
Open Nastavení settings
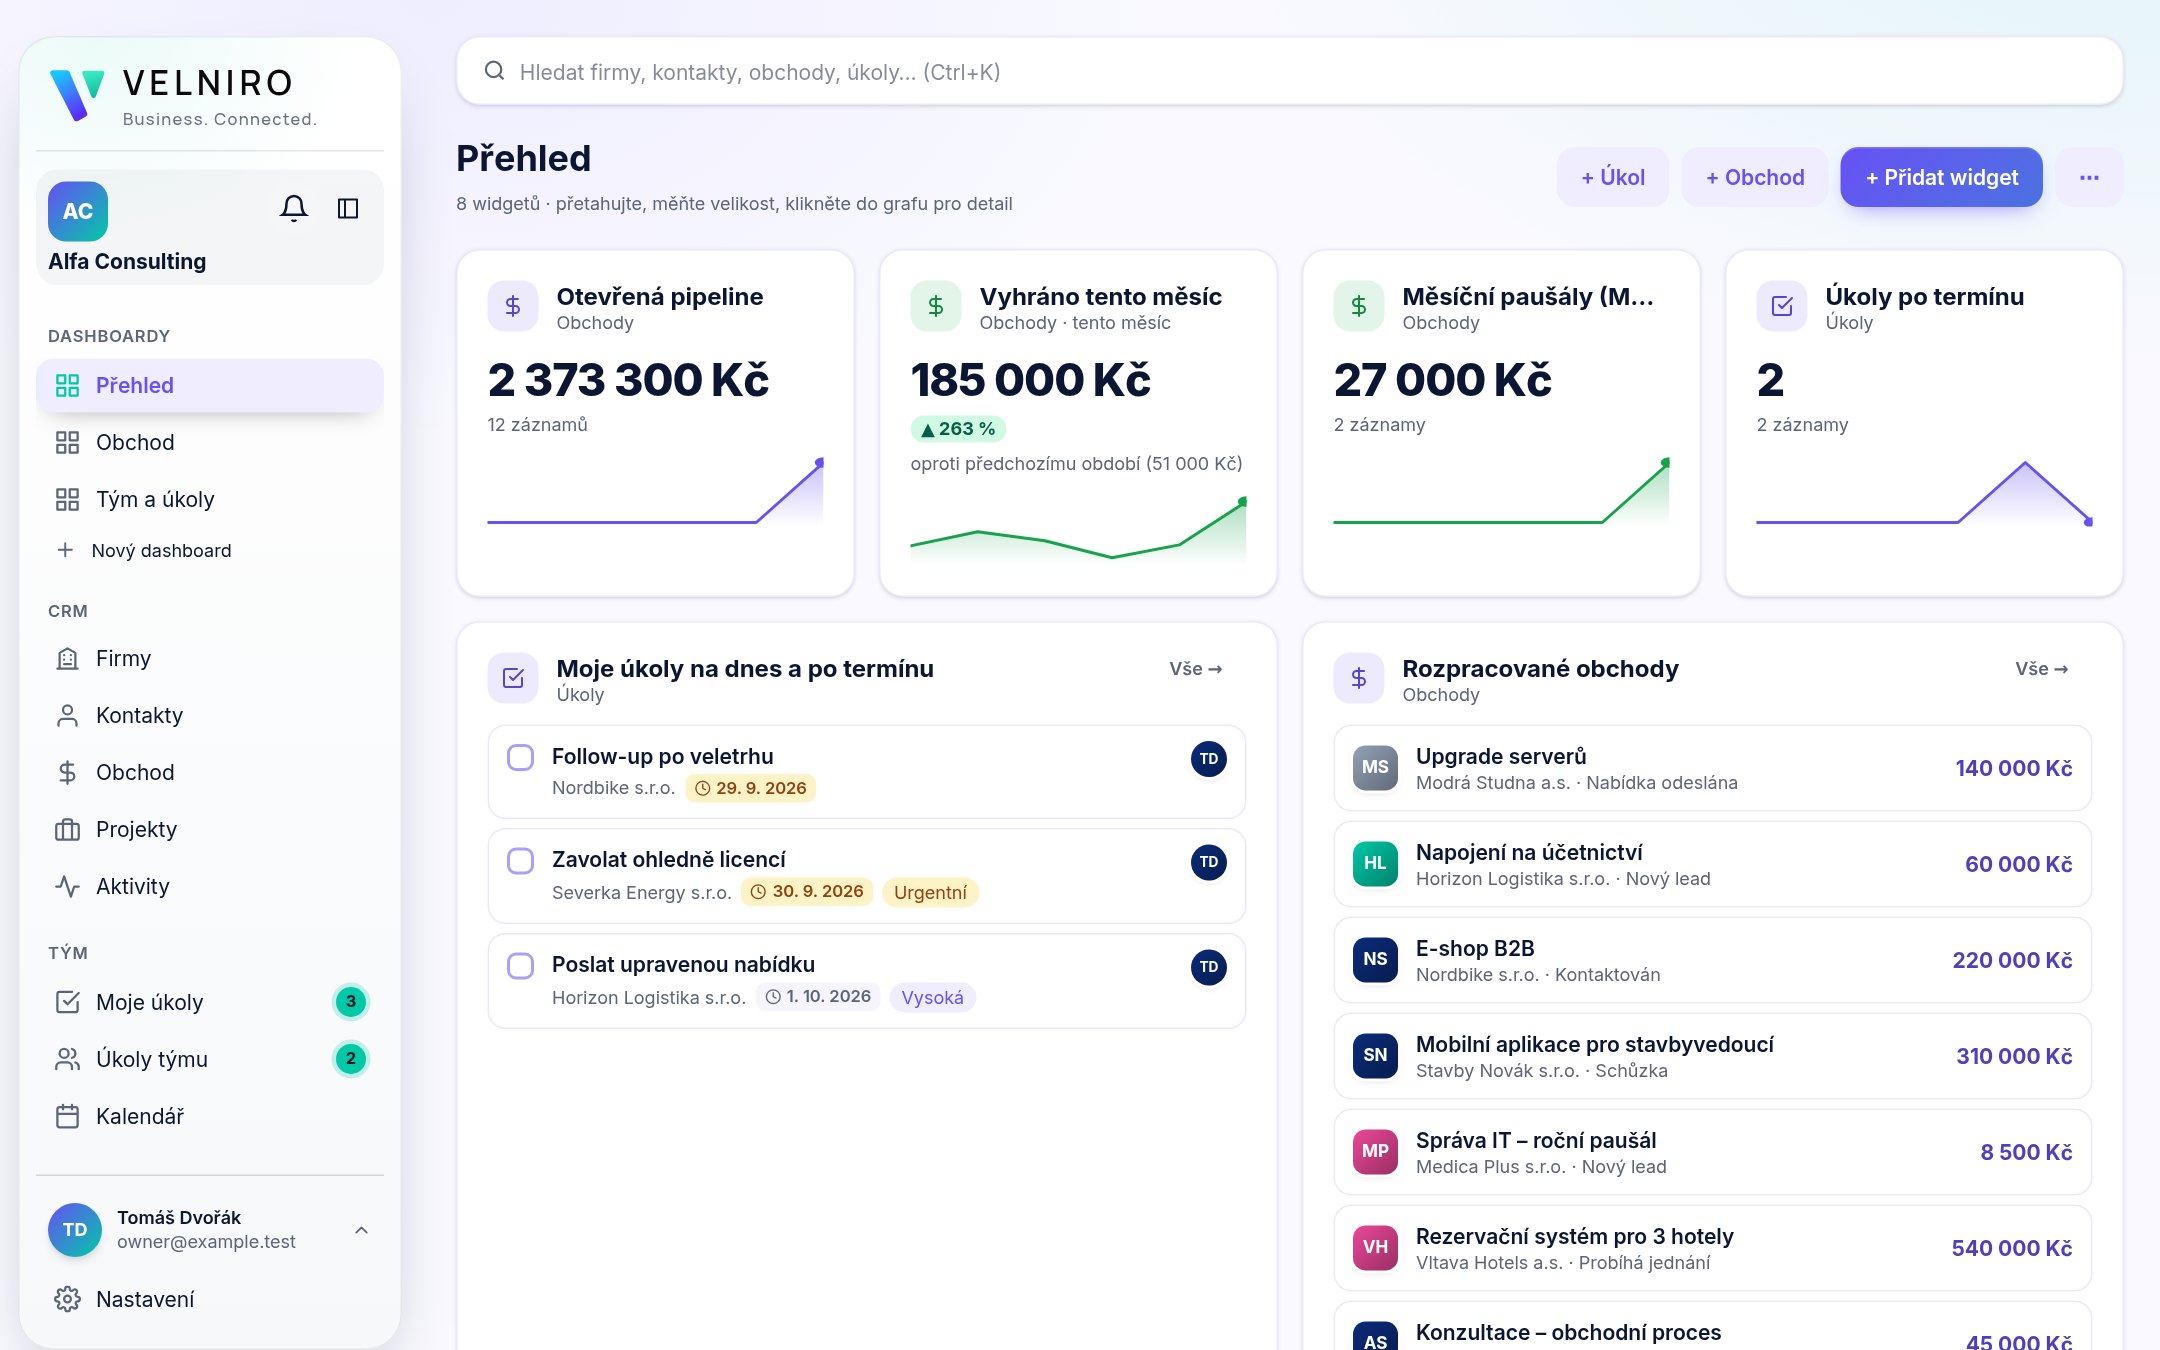coord(210,1299)
